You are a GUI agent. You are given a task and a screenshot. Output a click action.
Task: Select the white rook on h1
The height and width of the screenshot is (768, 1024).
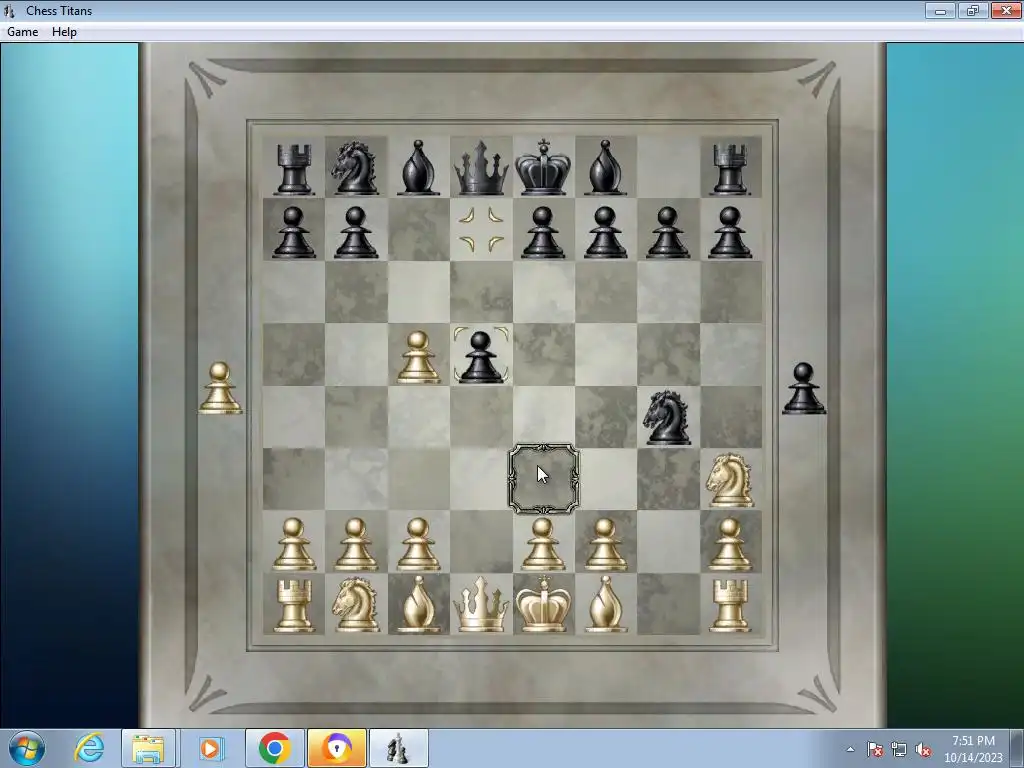pos(730,606)
